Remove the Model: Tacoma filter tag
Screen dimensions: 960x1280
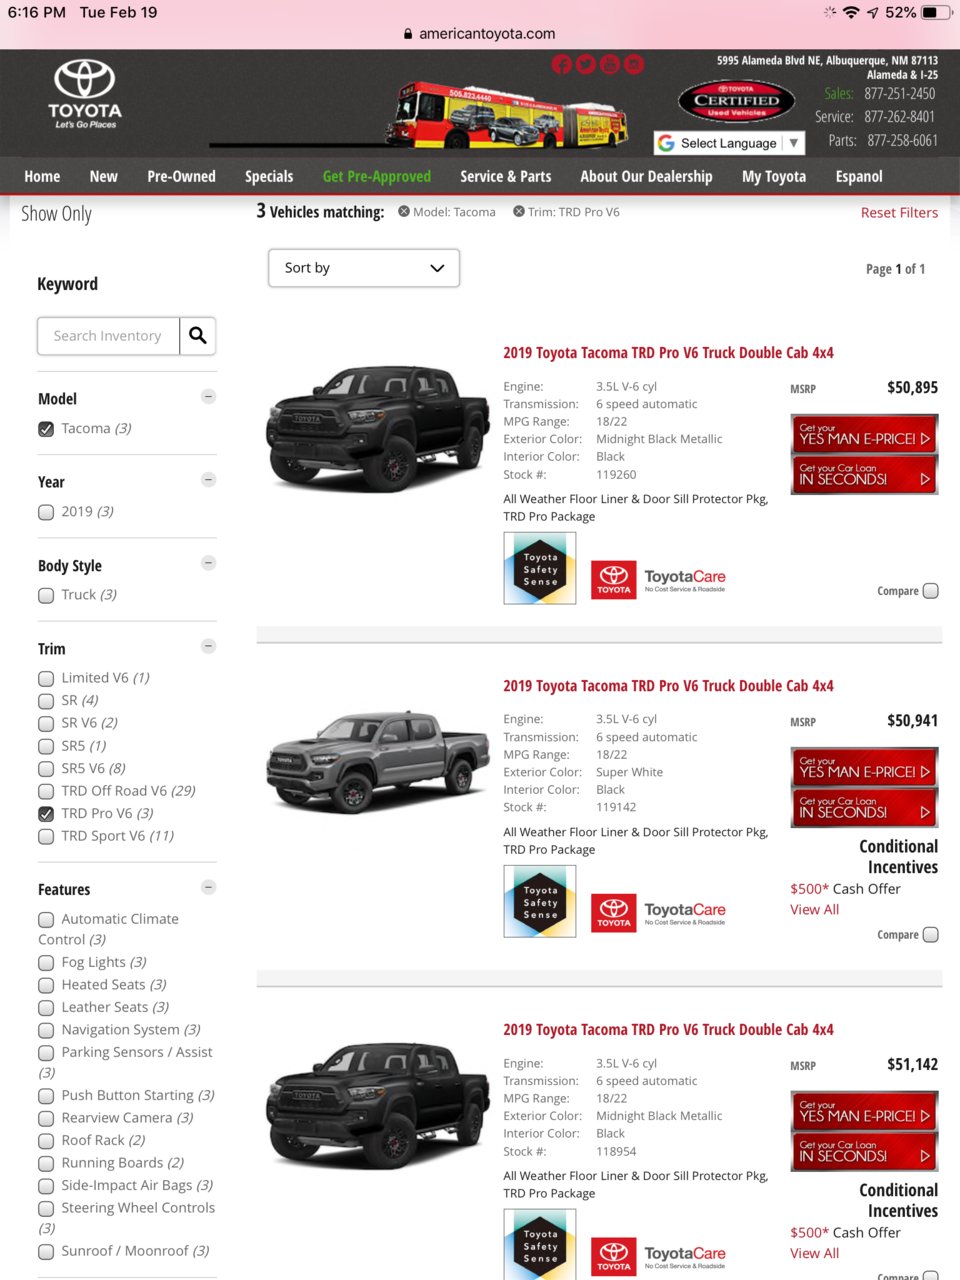404,212
